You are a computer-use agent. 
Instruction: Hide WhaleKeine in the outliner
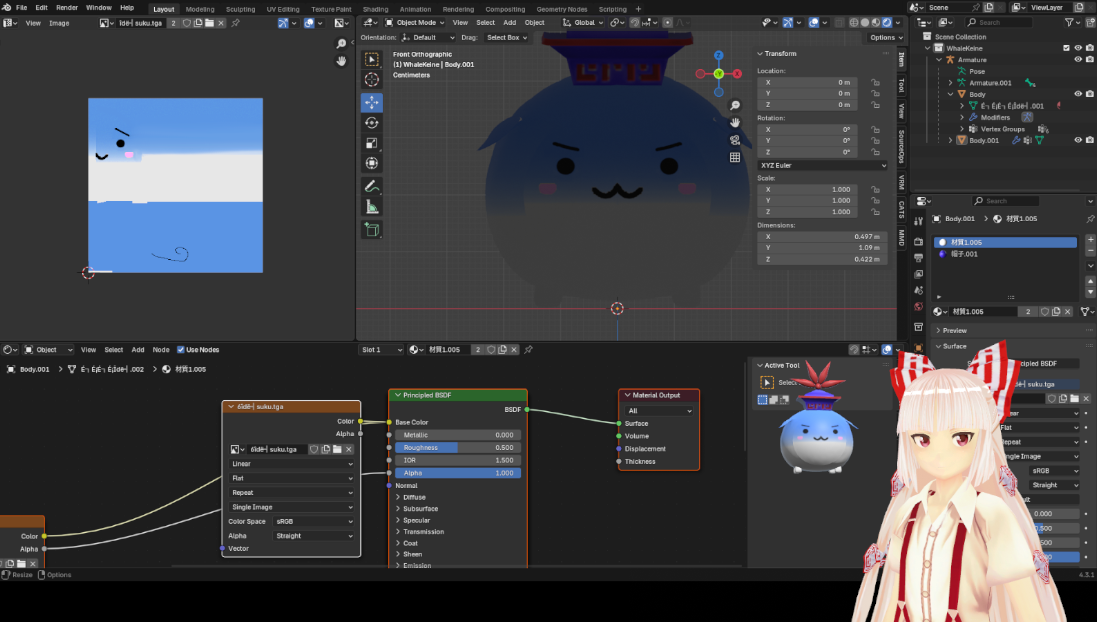click(1078, 48)
